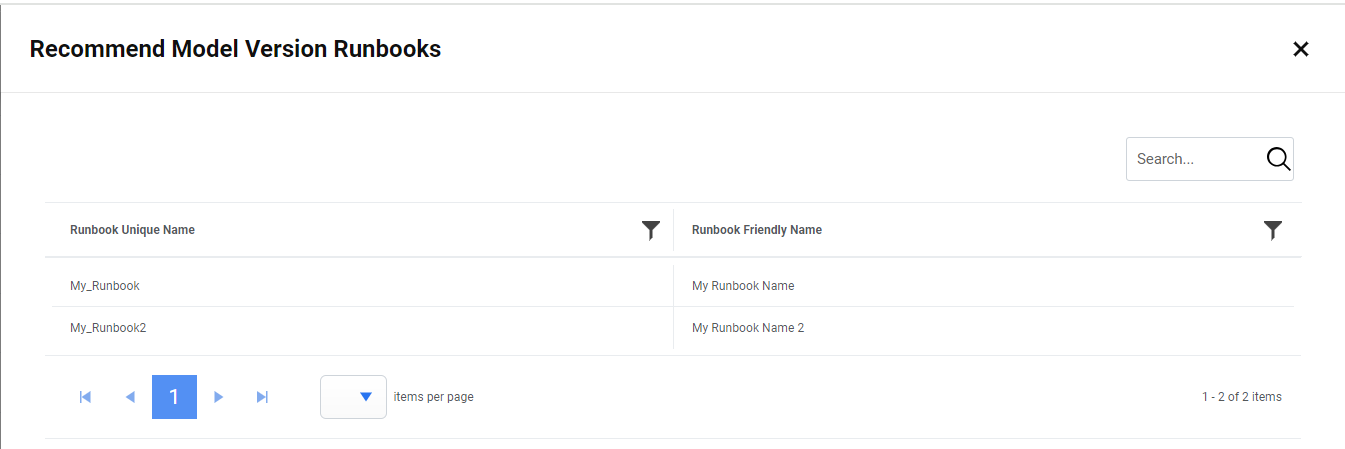Click the My Runbook Name 2 cell
The image size is (1345, 449).
click(x=748, y=328)
